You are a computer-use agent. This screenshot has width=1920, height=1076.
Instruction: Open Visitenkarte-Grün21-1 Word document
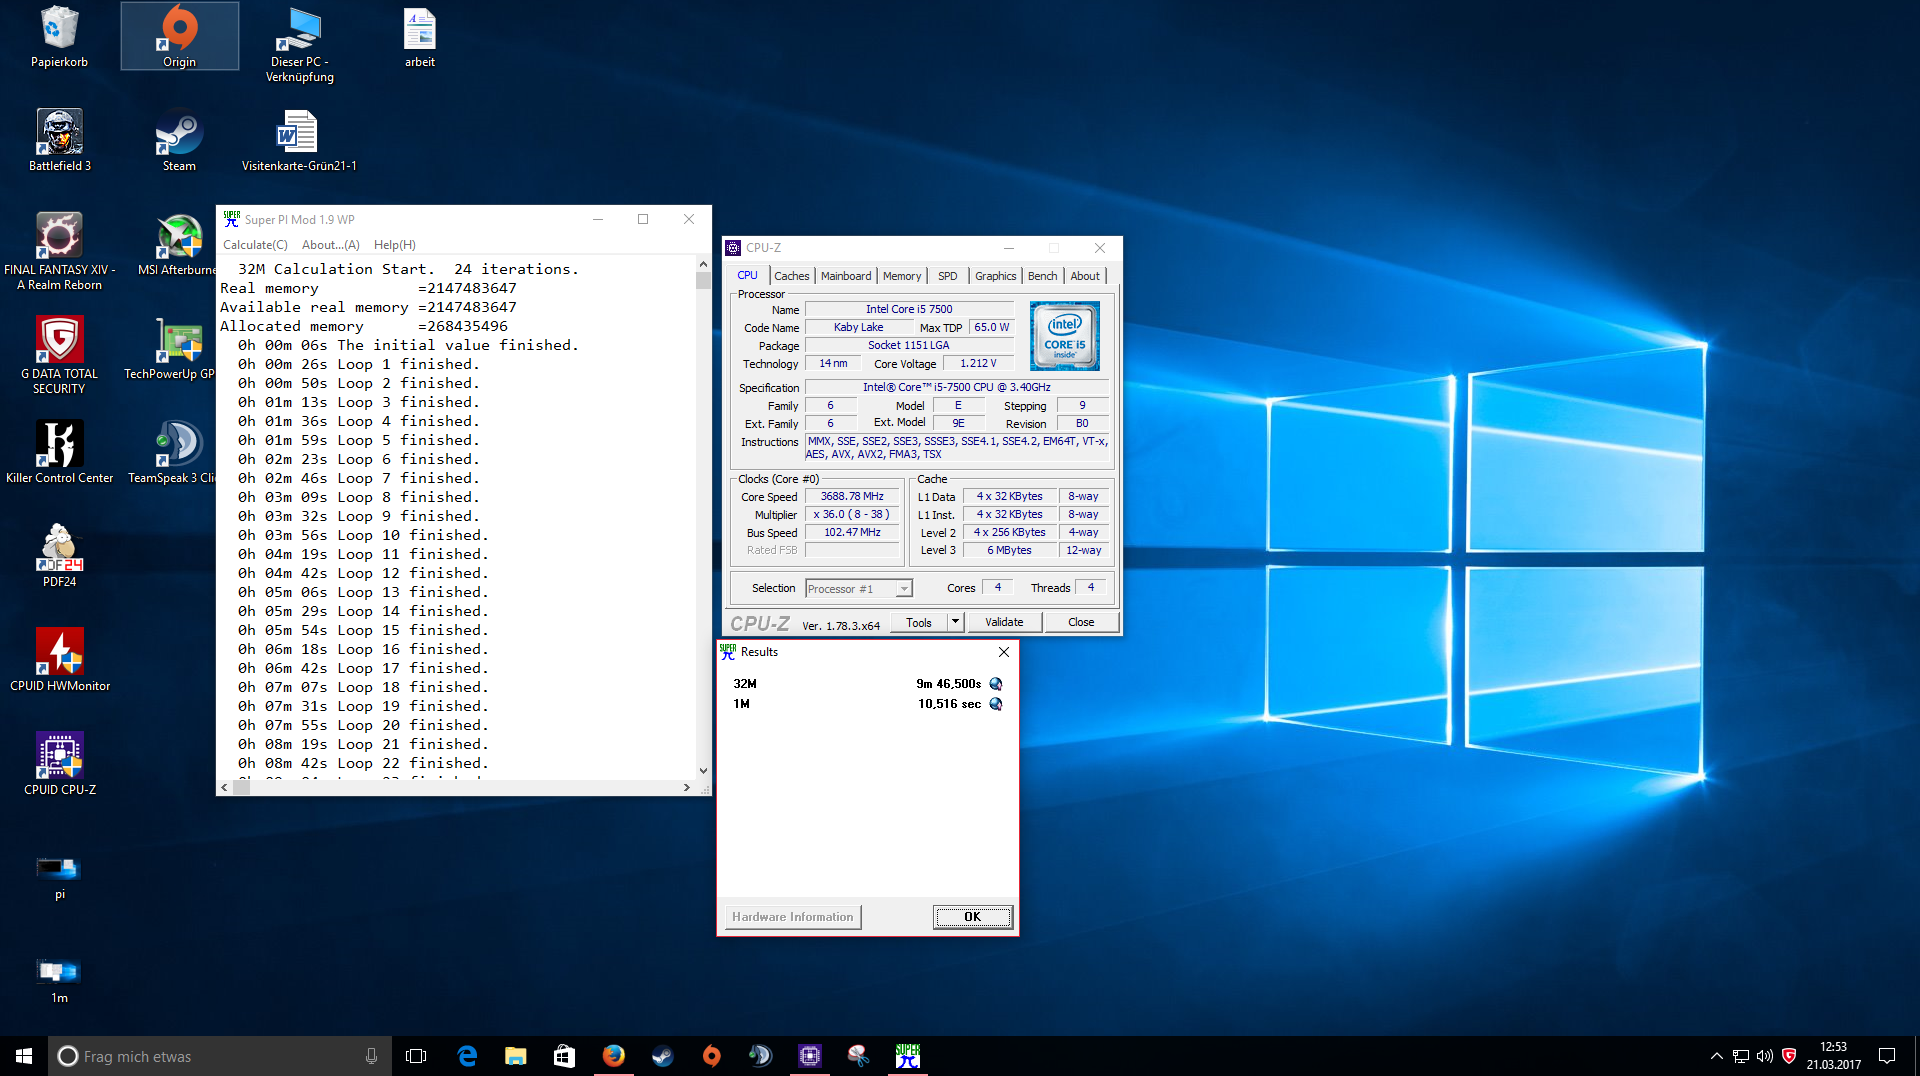click(x=299, y=141)
